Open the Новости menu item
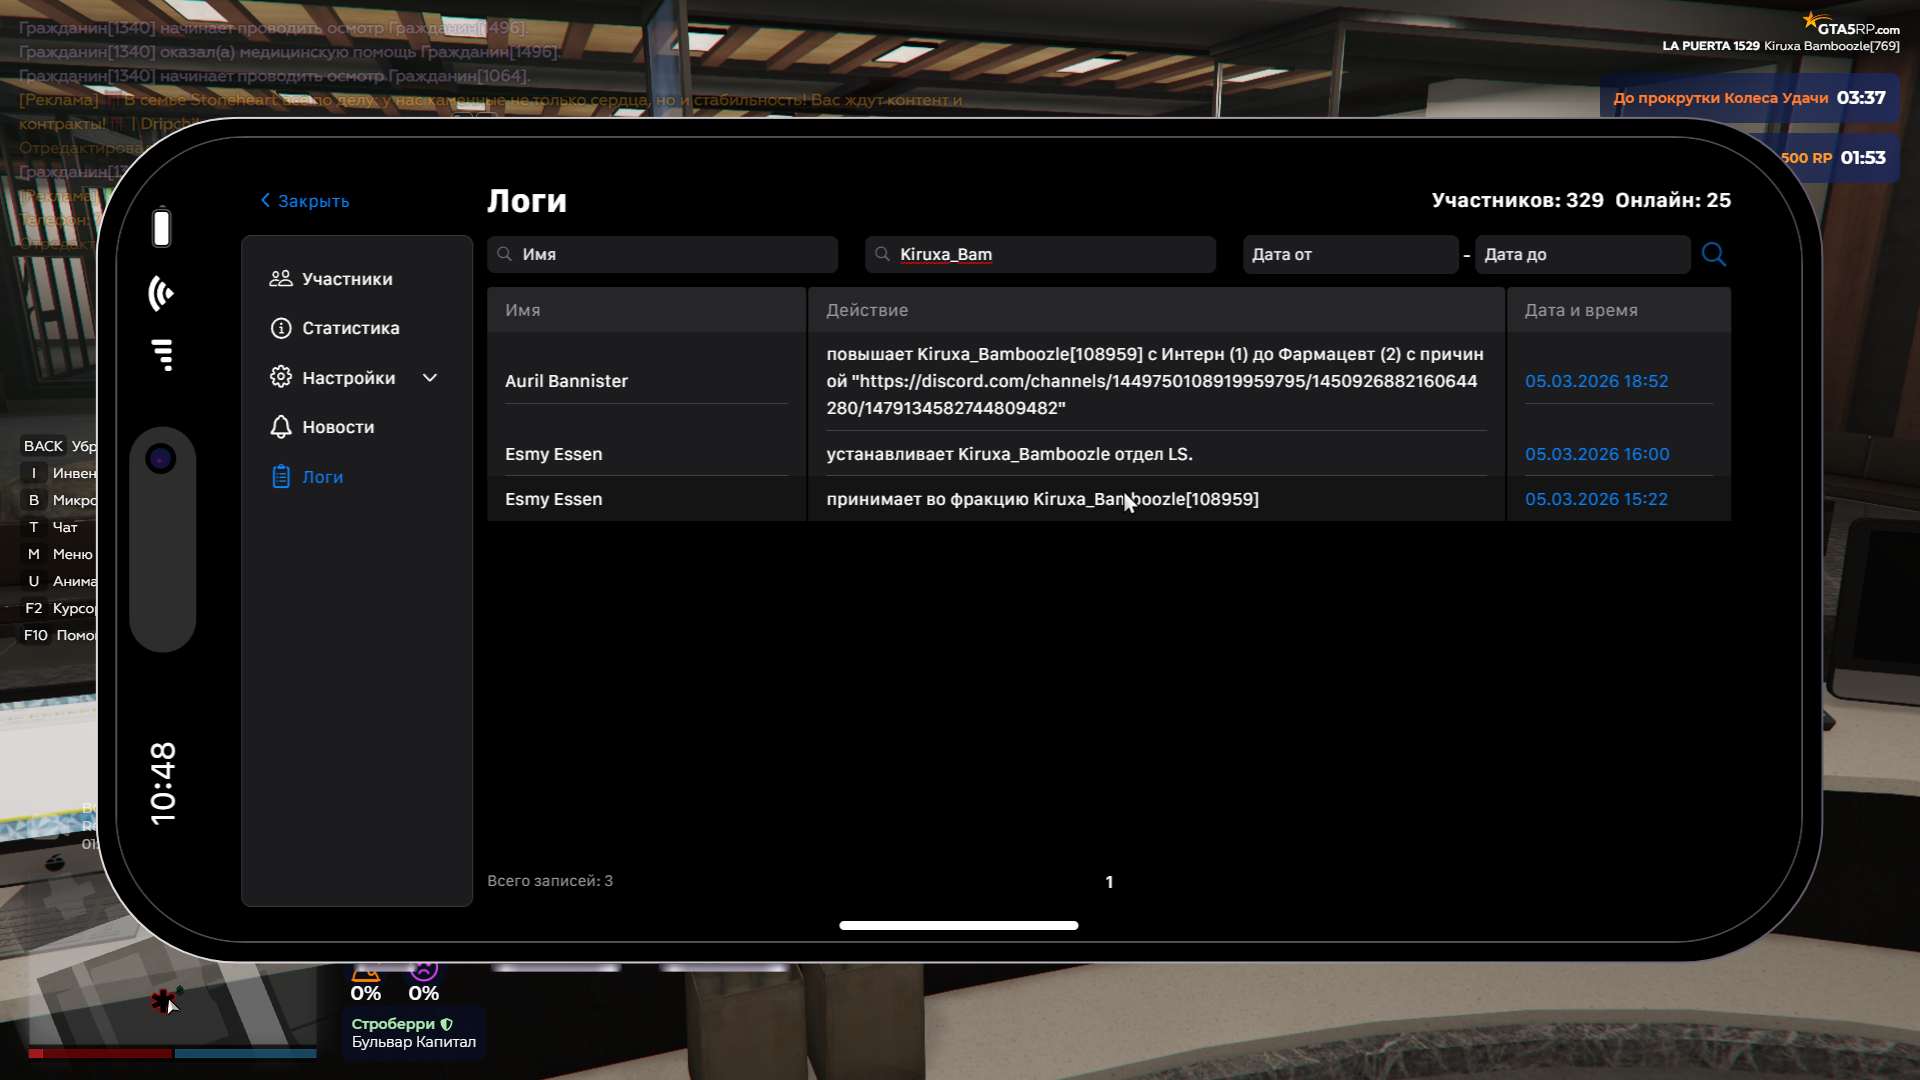 (x=338, y=427)
